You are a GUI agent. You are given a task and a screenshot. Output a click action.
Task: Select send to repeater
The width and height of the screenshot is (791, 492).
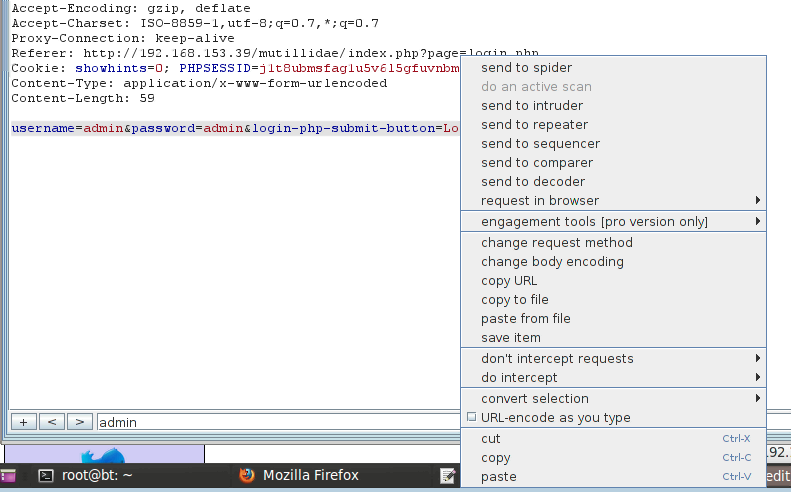tap(534, 125)
